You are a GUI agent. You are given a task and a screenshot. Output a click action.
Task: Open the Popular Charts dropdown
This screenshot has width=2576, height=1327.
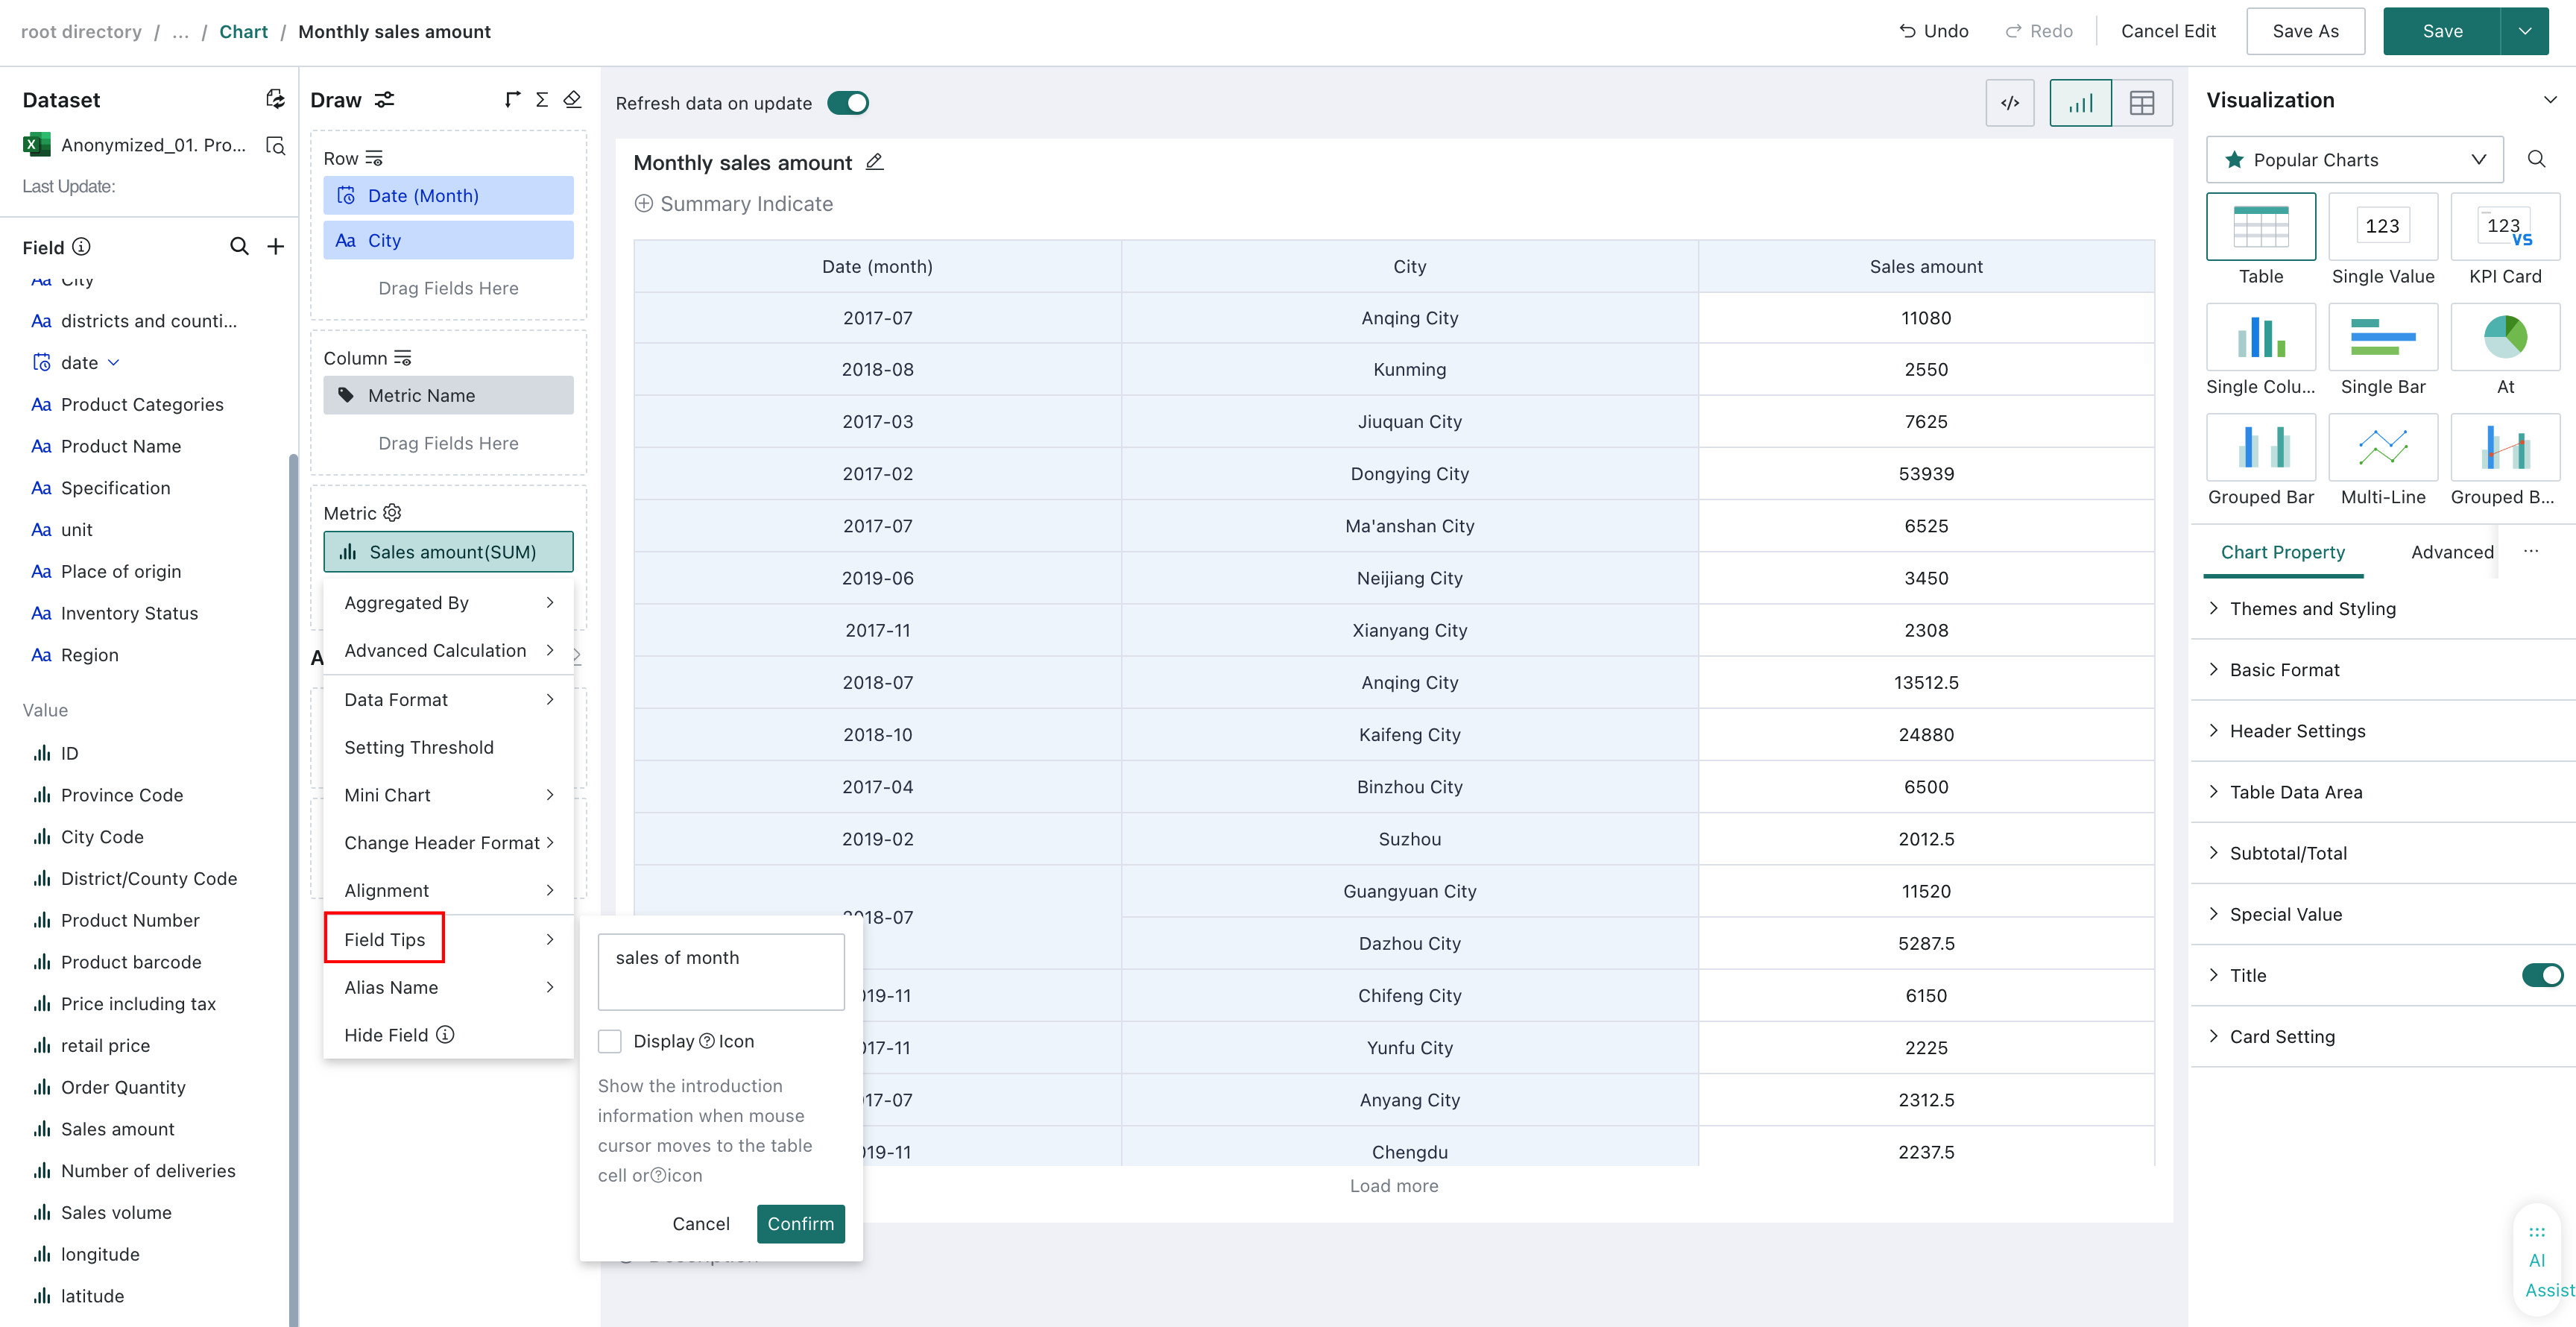[2354, 159]
